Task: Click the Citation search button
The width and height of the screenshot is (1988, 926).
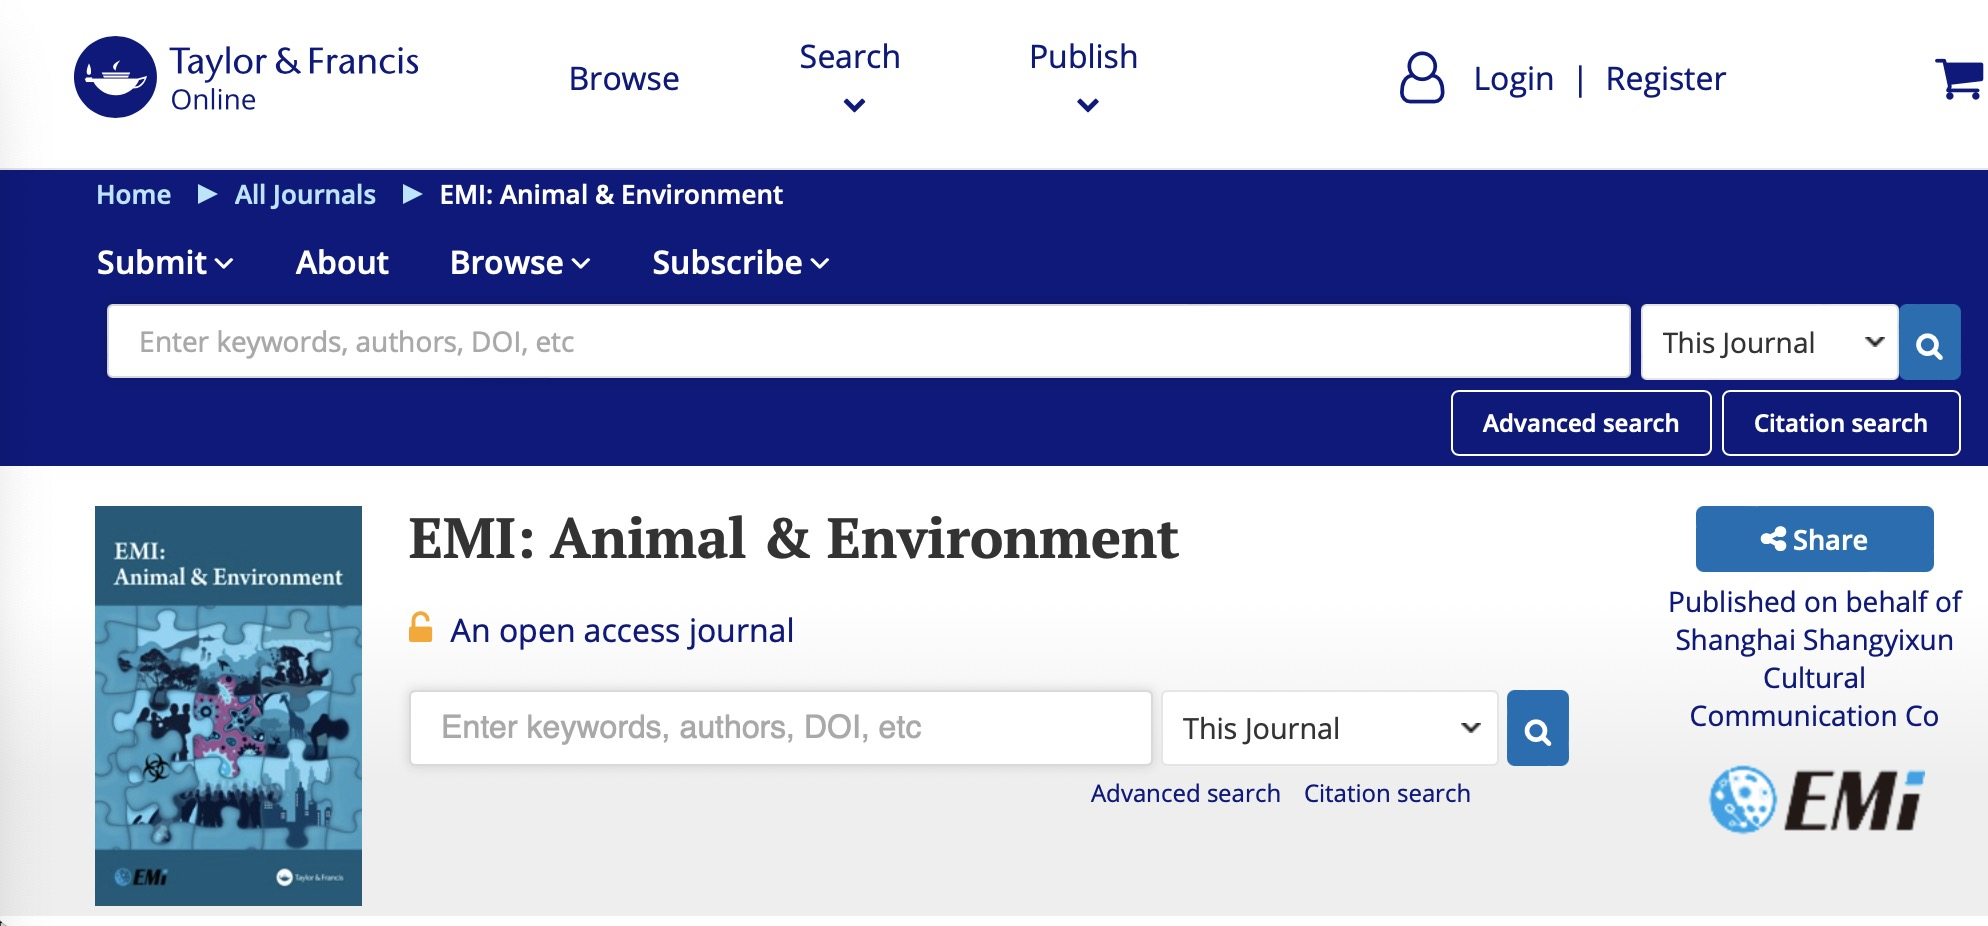Action: [x=1840, y=423]
